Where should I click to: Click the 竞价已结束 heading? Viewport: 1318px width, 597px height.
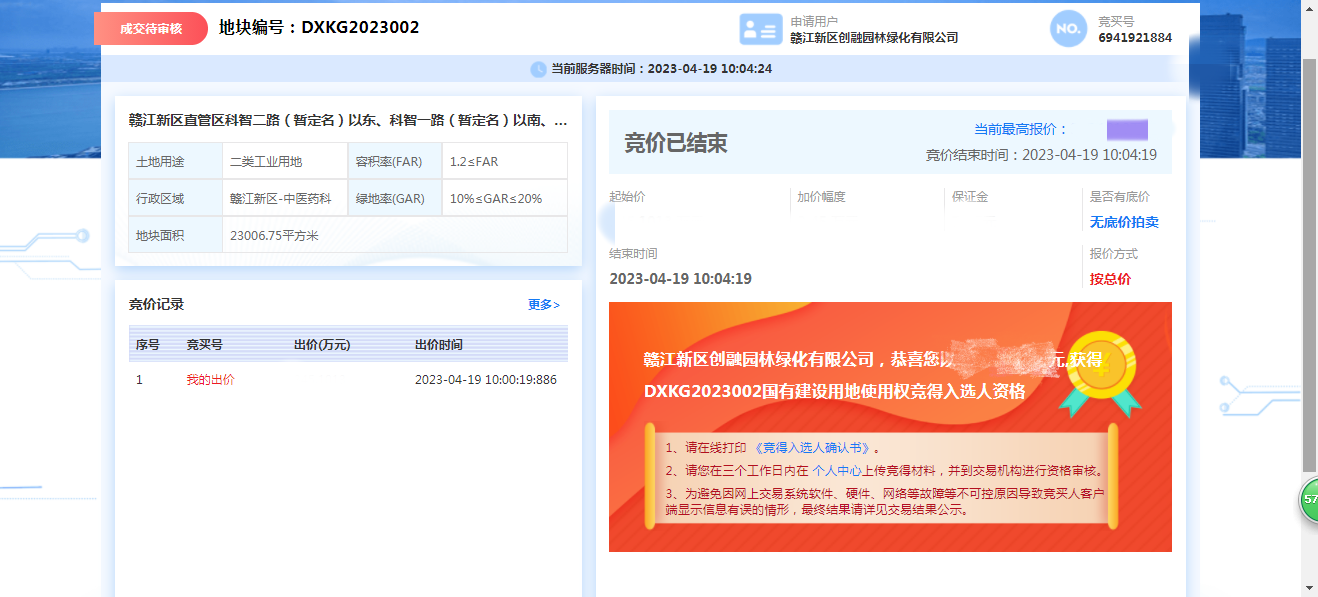pyautogui.click(x=676, y=143)
